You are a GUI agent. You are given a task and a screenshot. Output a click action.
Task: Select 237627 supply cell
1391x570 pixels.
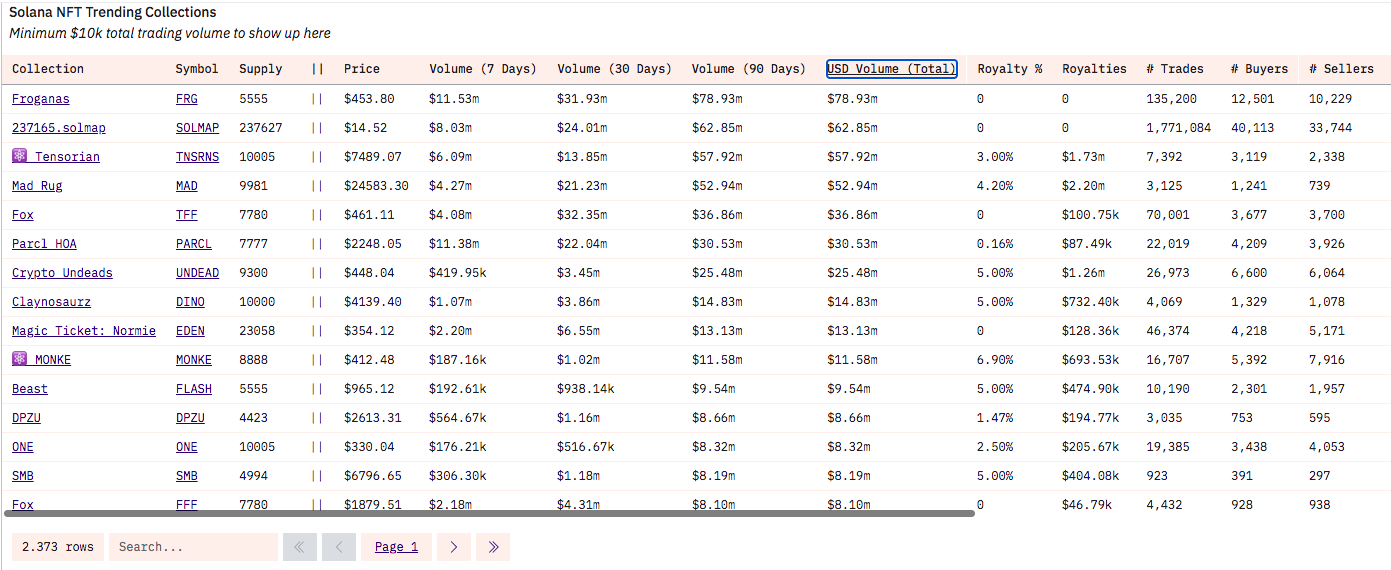261,128
